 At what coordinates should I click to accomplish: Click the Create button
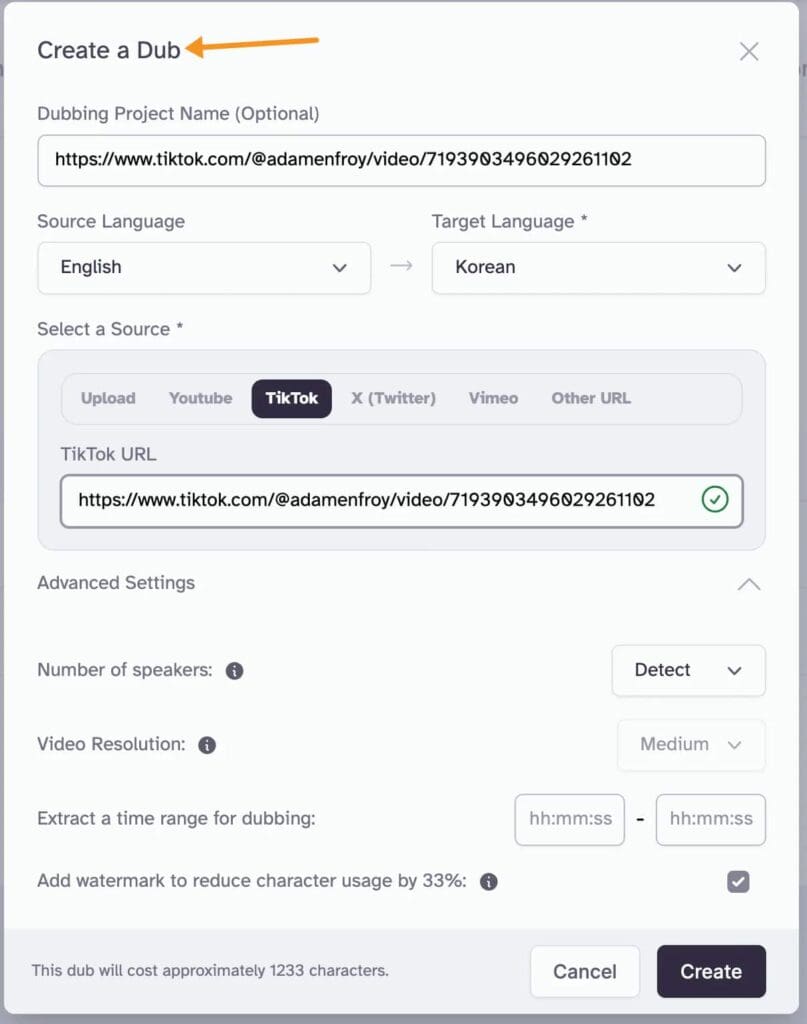(711, 971)
